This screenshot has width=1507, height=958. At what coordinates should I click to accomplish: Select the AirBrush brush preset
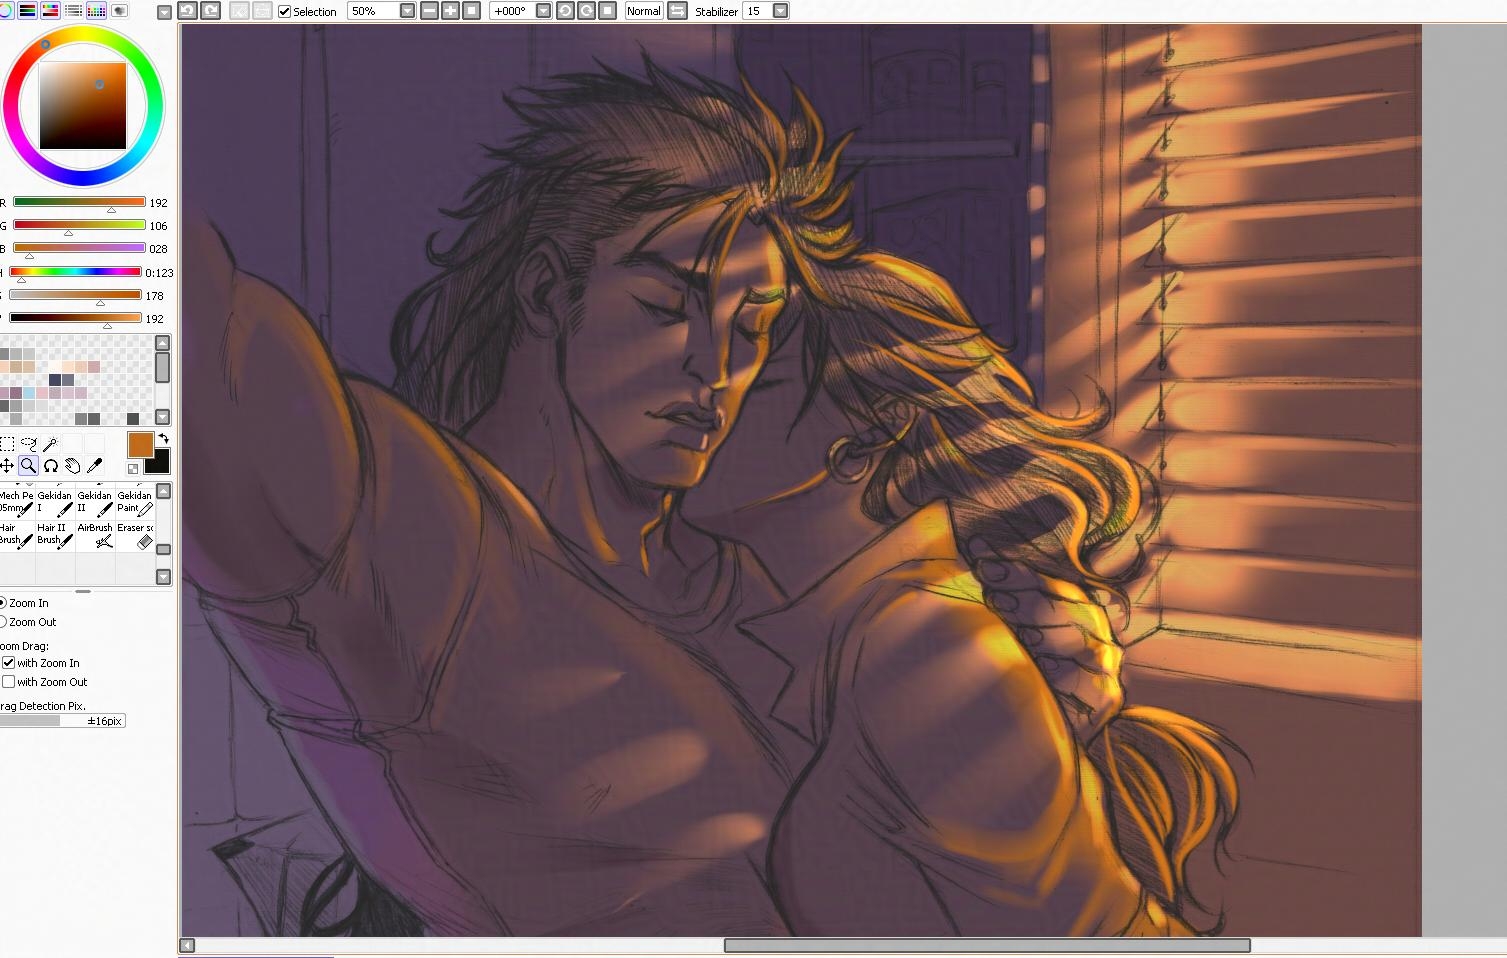[x=96, y=535]
